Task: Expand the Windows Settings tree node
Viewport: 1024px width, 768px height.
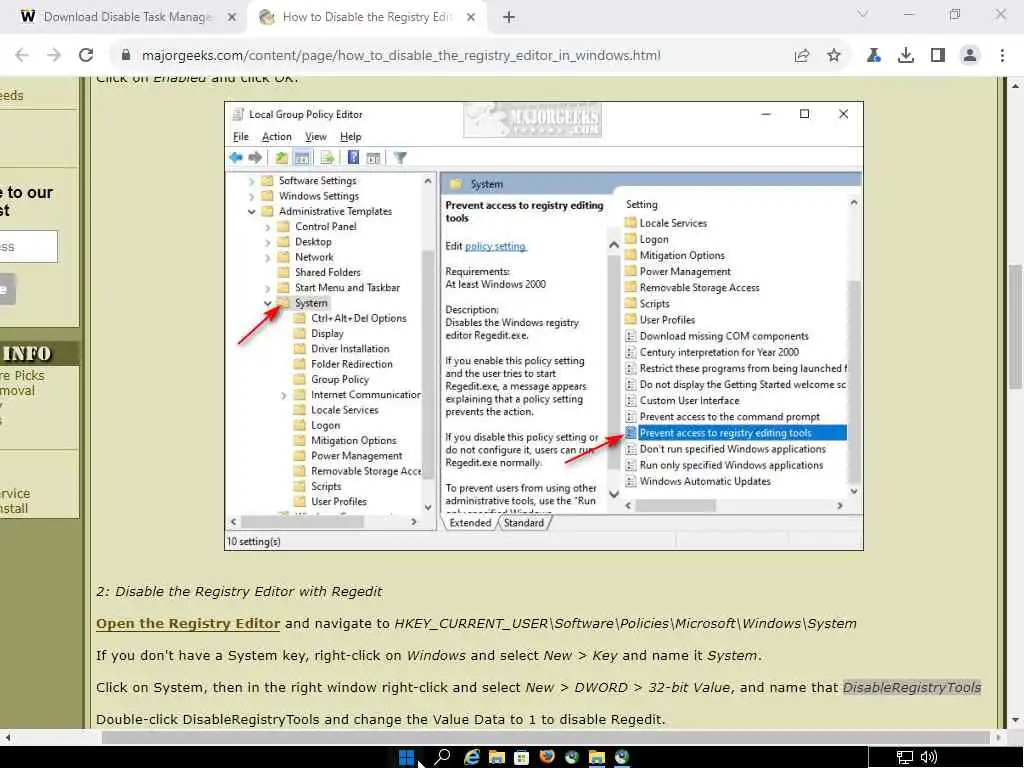Action: [x=251, y=196]
